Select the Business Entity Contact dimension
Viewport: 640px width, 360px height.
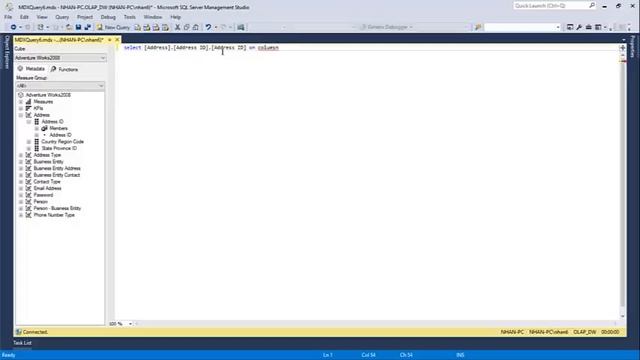click(x=57, y=175)
